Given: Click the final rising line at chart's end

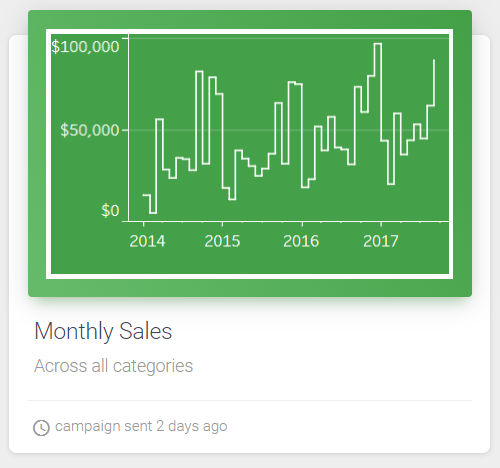Looking at the screenshot, I should pyautogui.click(x=434, y=83).
